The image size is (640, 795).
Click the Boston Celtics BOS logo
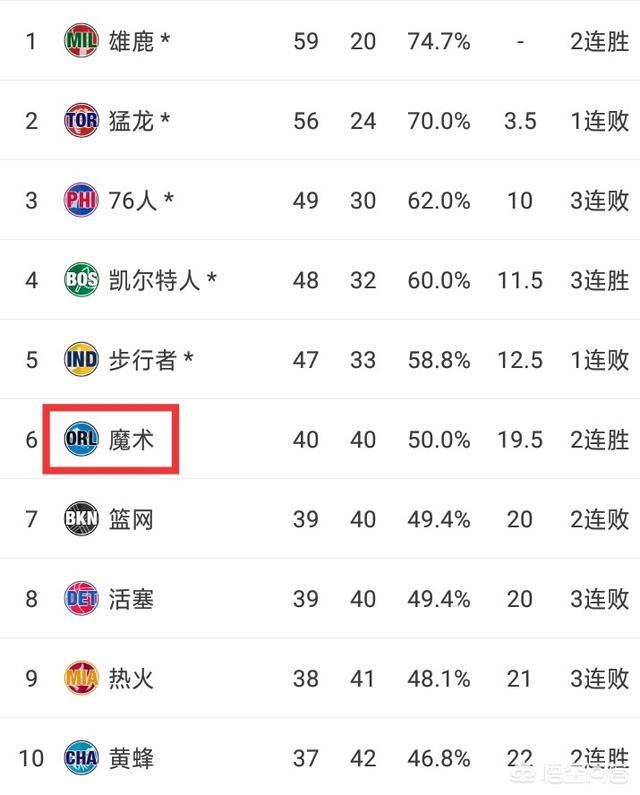[81, 279]
